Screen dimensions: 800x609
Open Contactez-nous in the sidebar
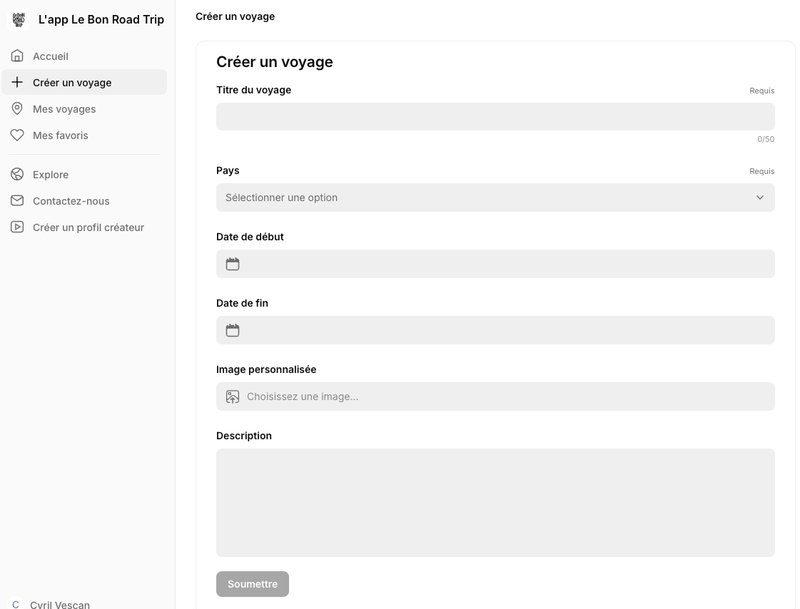coord(84,201)
